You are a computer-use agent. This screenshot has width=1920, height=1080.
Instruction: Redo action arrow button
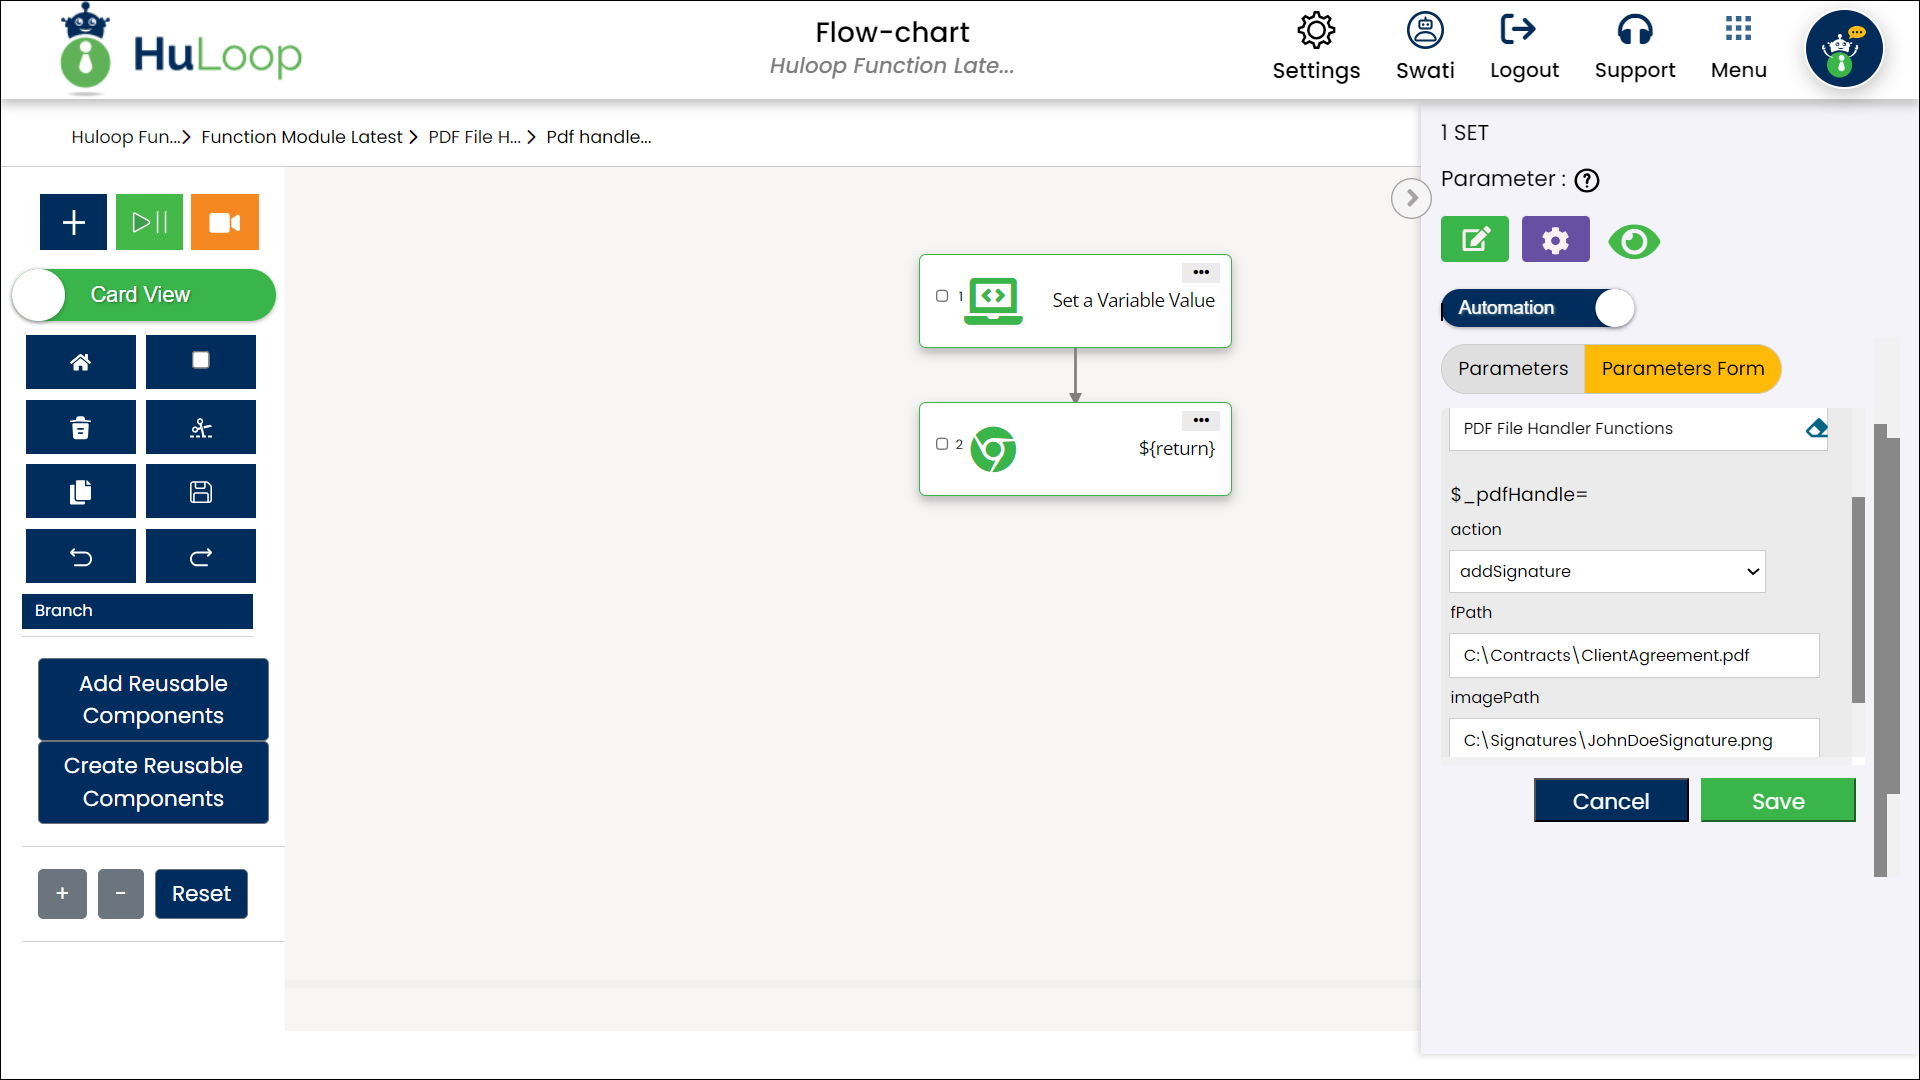tap(201, 557)
